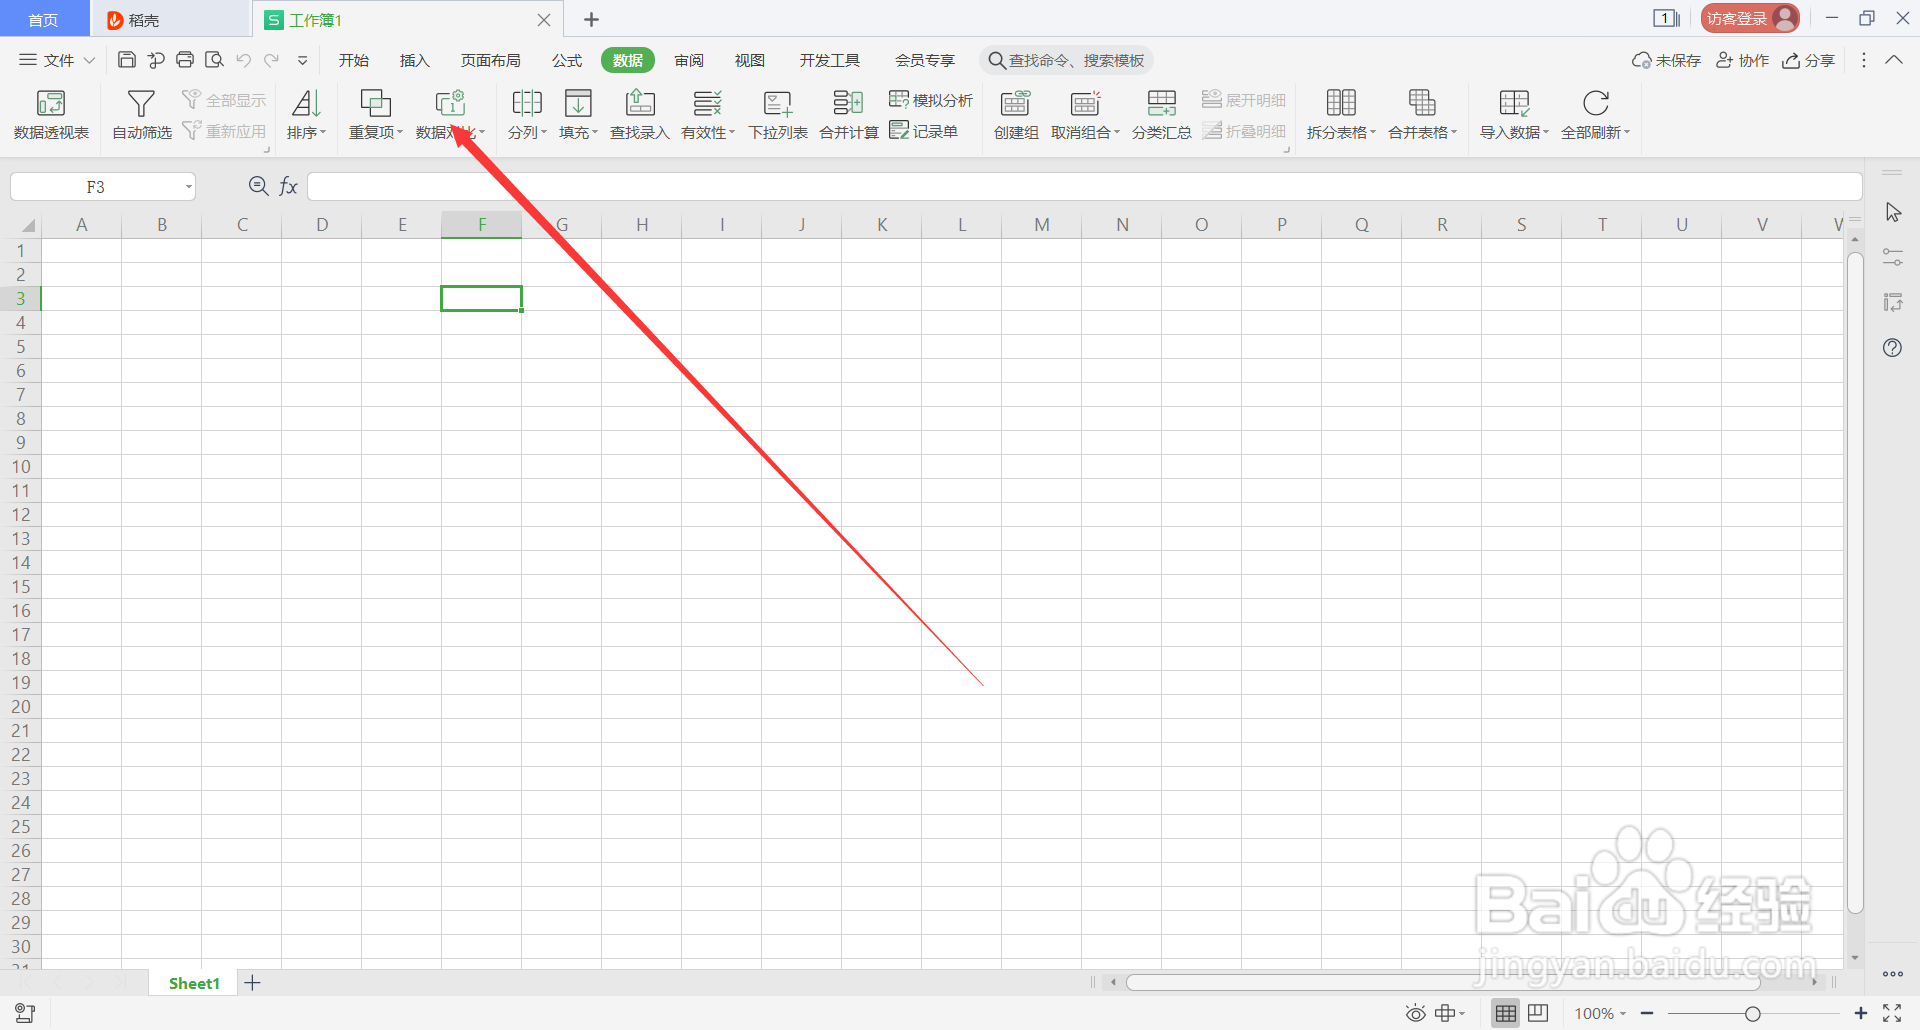This screenshot has width=1920, height=1030.
Task: Click the formula bar input field
Action: [1084, 187]
